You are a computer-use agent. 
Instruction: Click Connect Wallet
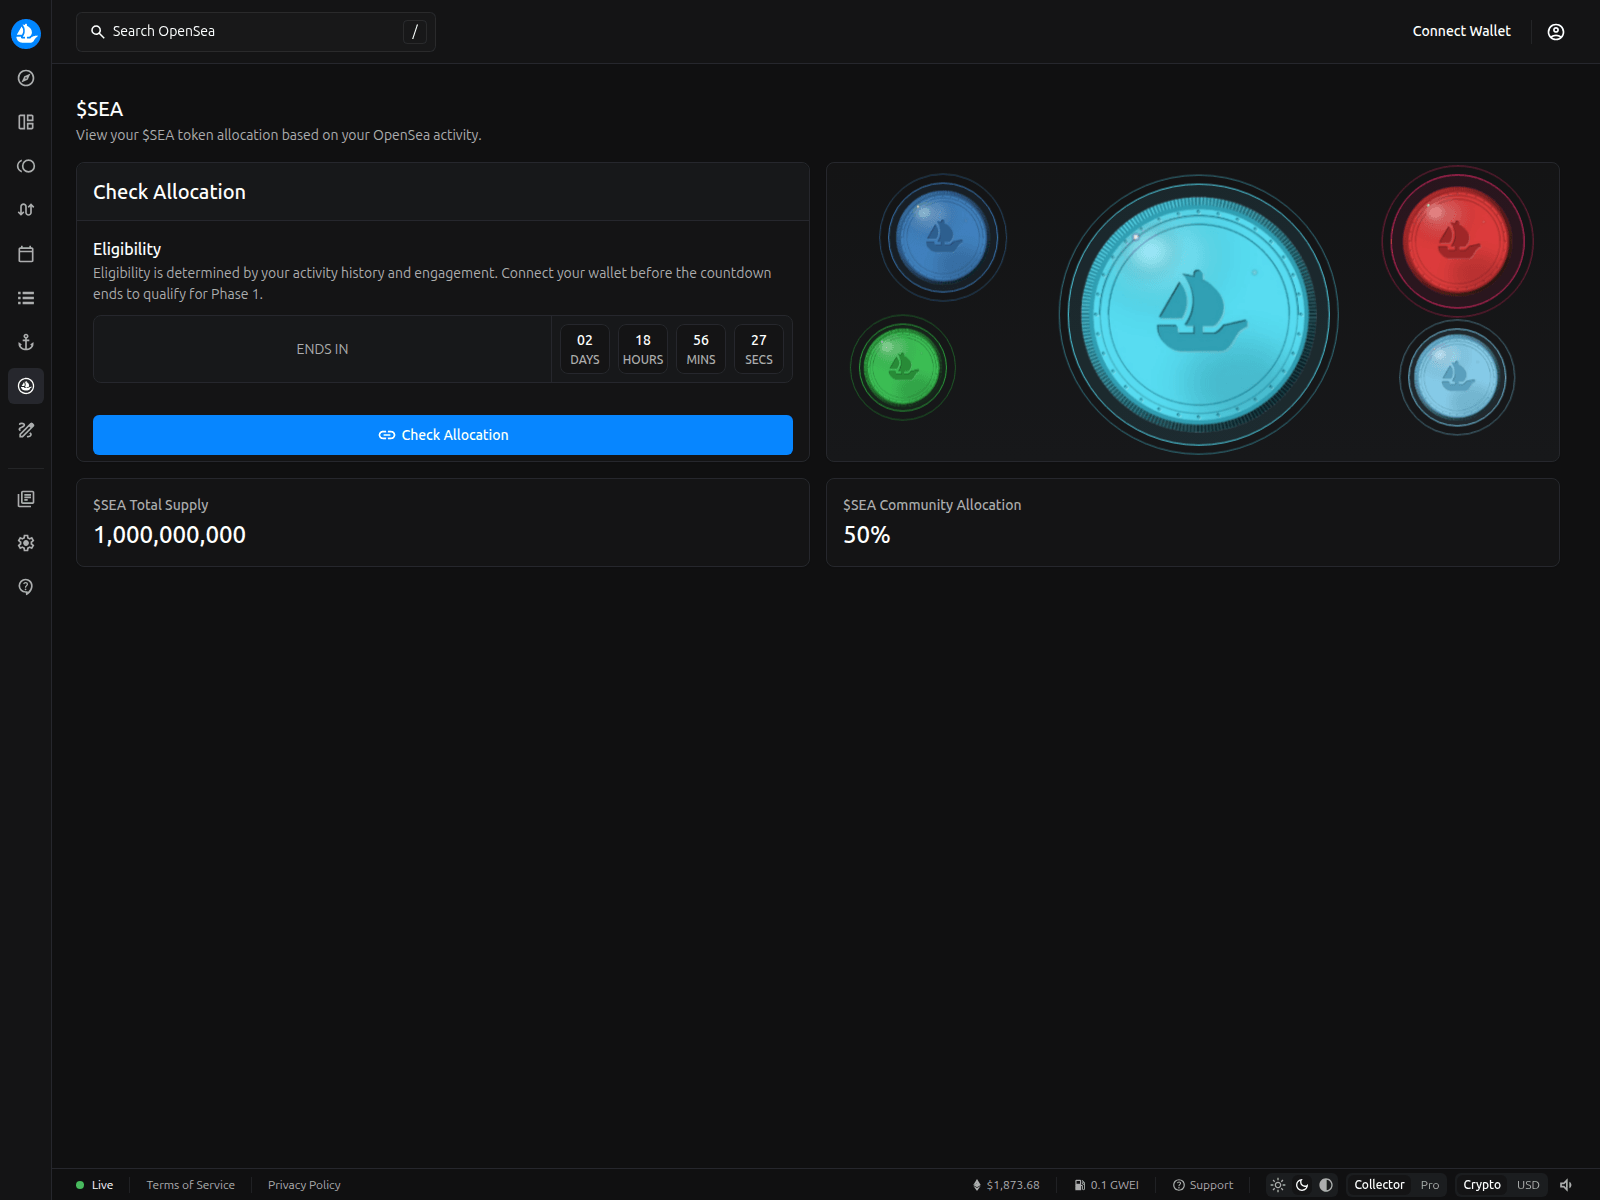pyautogui.click(x=1461, y=31)
